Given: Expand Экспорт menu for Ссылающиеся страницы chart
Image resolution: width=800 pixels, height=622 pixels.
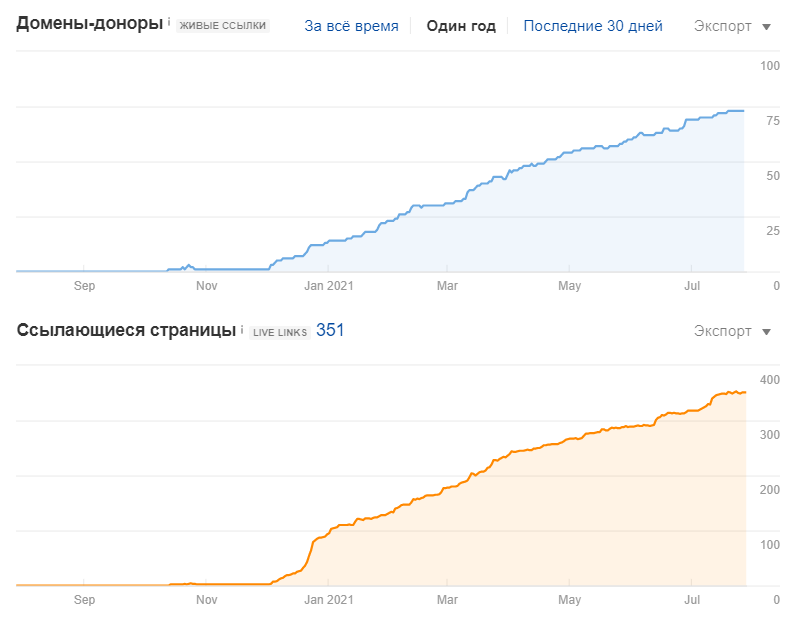Looking at the screenshot, I should (x=732, y=332).
